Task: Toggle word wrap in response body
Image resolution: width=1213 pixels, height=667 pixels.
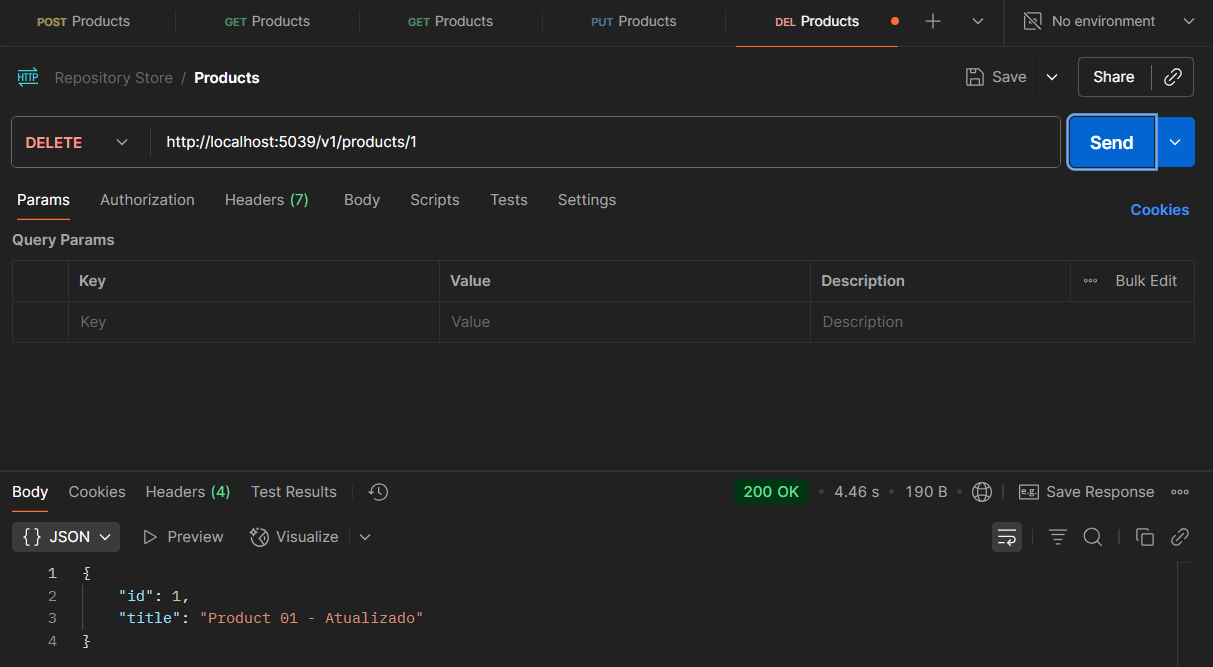Action: click(x=1007, y=537)
